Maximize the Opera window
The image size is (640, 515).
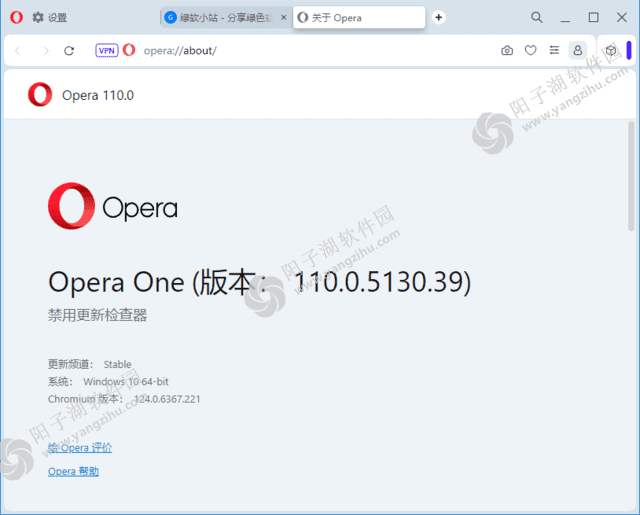point(593,18)
